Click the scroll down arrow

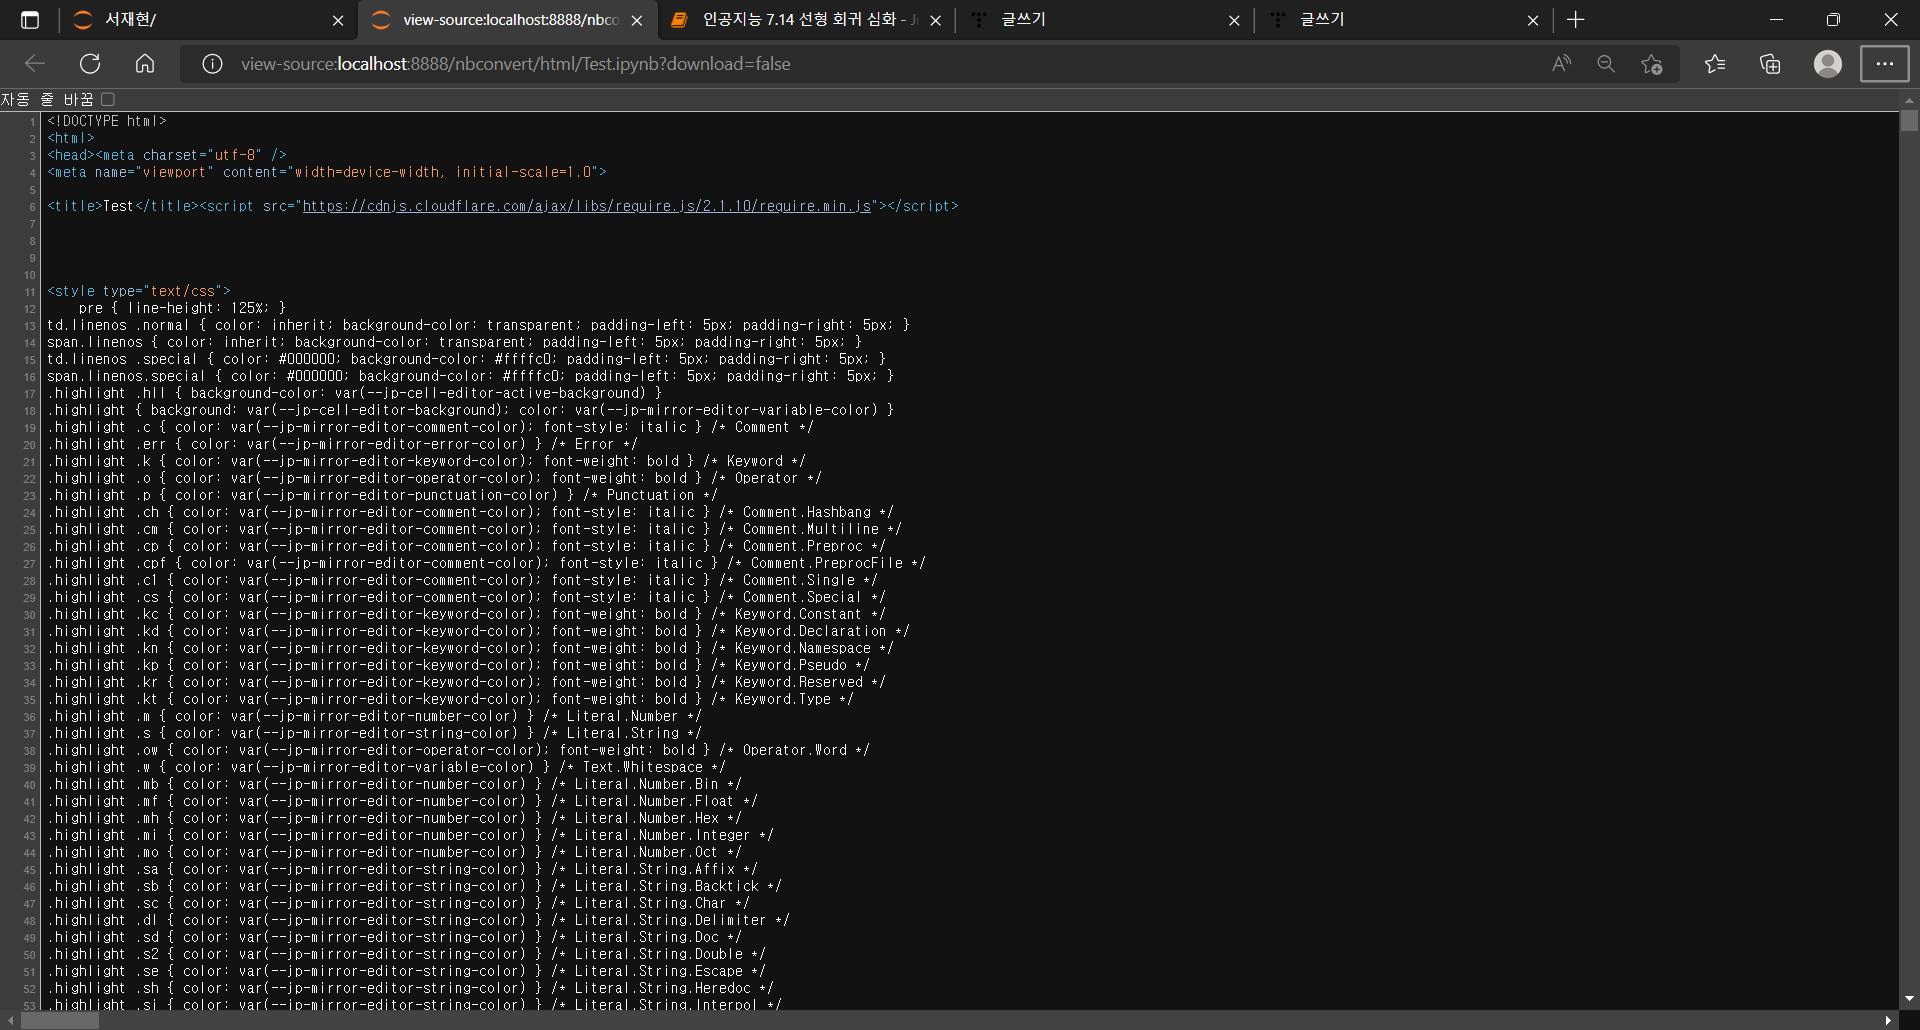point(1909,999)
